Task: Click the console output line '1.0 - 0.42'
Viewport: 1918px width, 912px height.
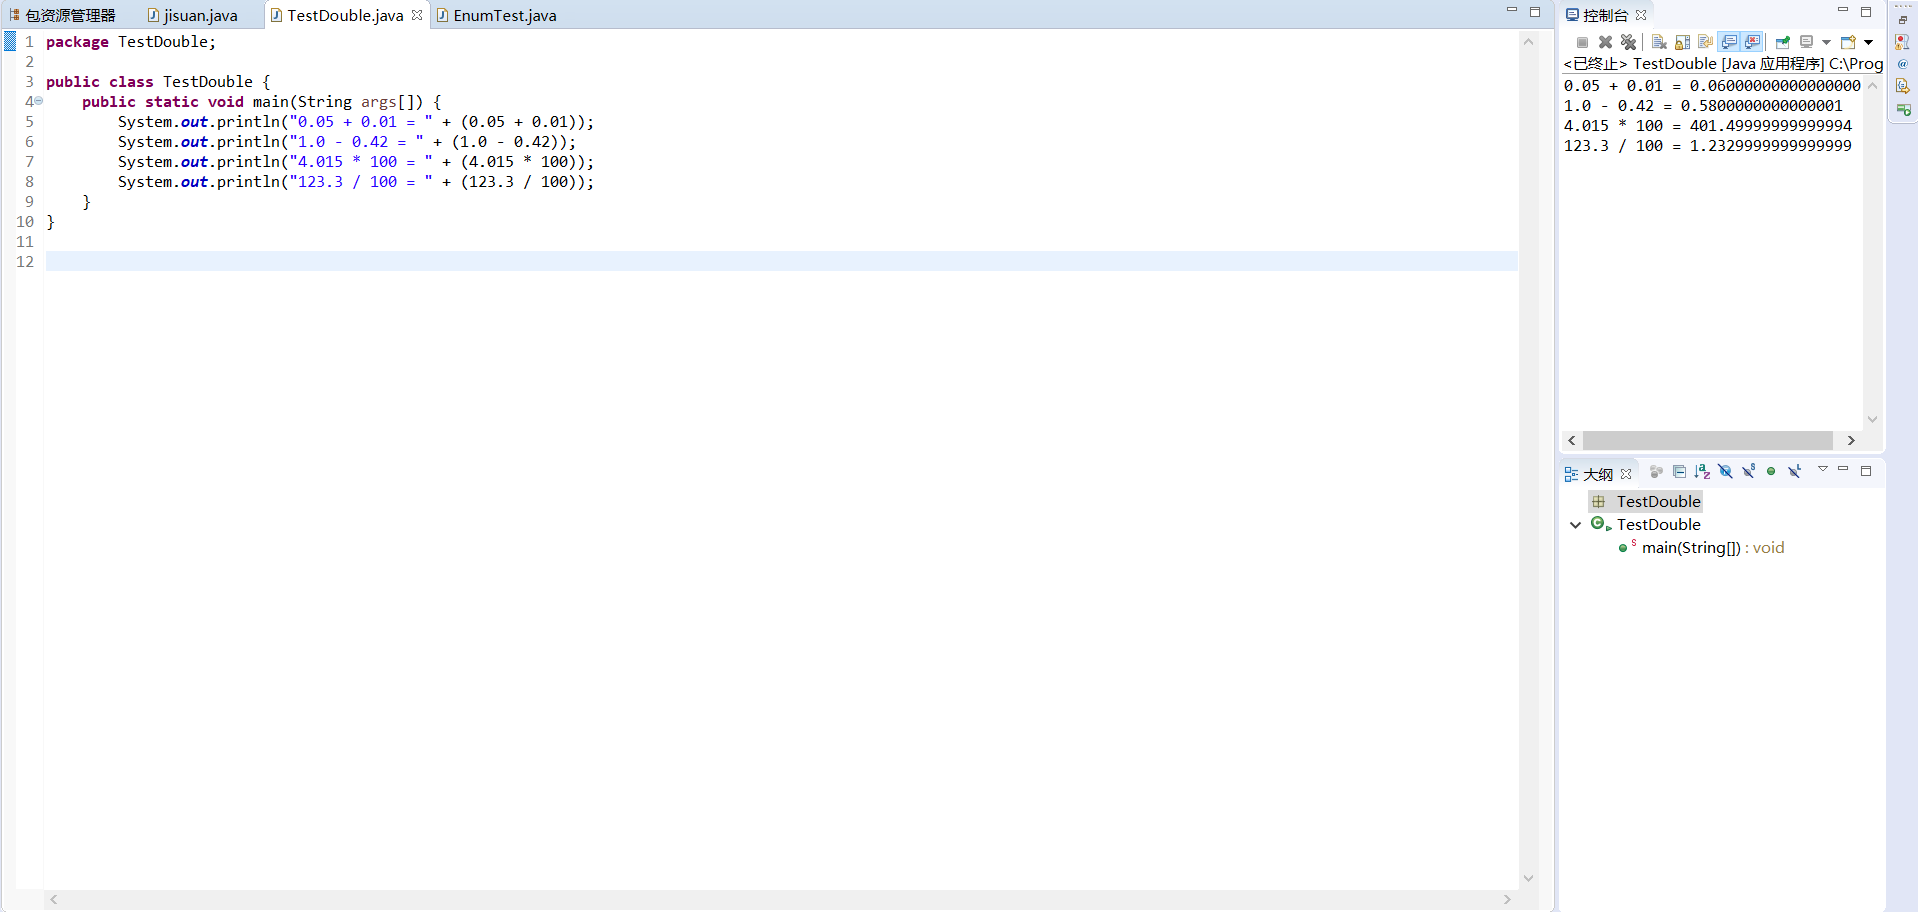Action: click(x=1703, y=106)
